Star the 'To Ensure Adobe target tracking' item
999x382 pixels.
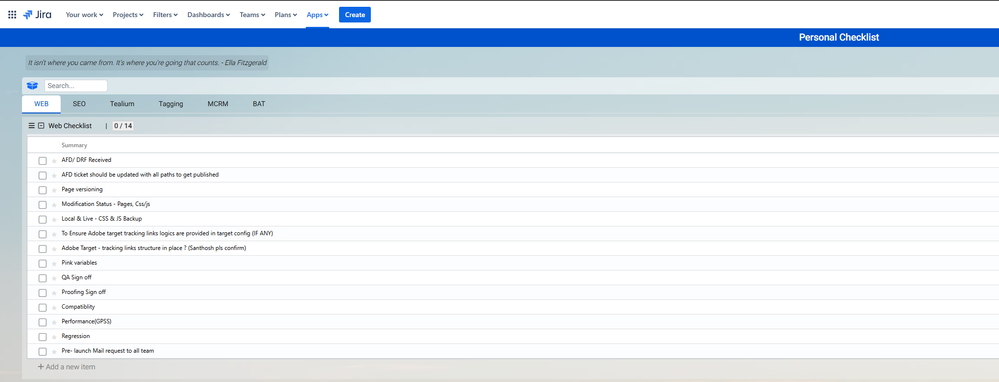[54, 234]
